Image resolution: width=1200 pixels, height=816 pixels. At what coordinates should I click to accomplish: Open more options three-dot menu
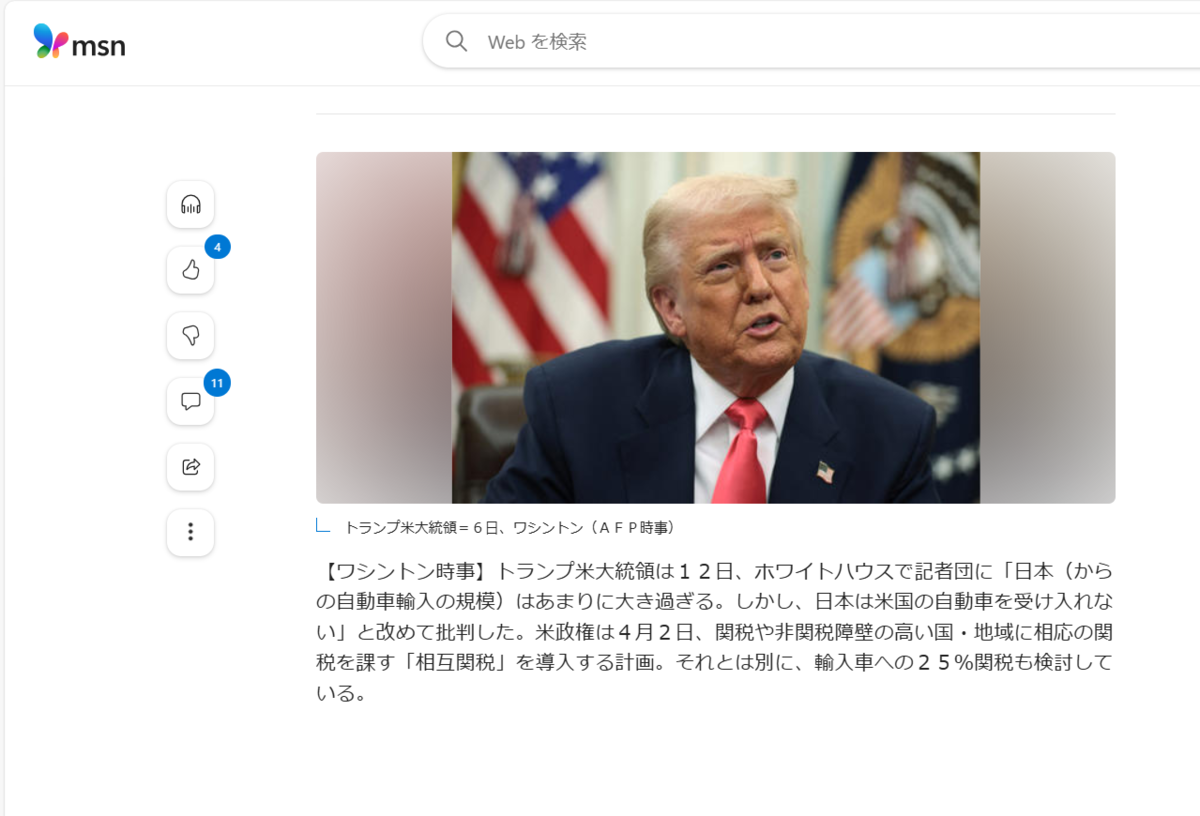[x=190, y=532]
